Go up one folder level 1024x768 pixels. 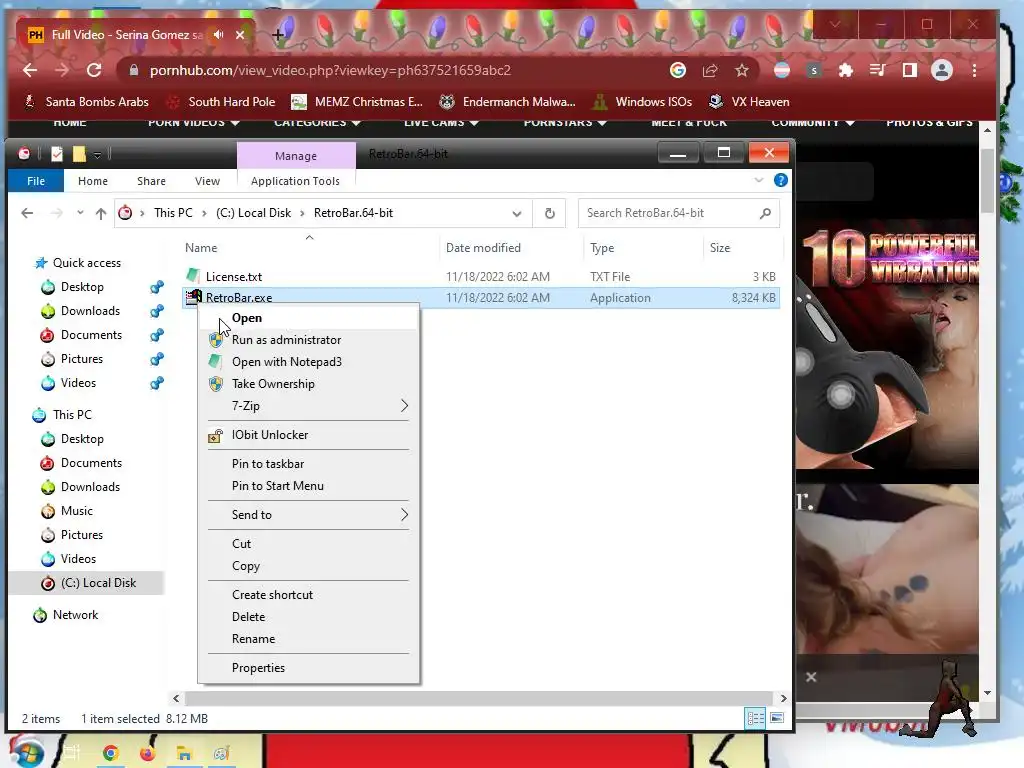[x=101, y=213]
